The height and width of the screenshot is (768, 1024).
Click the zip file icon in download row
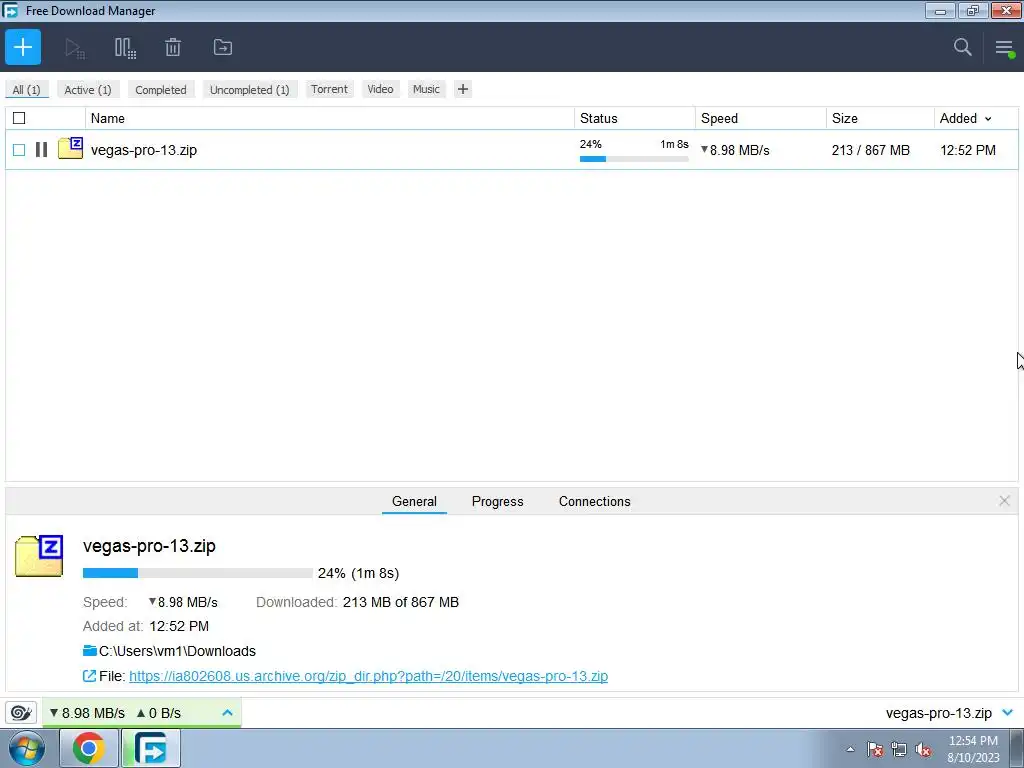tap(71, 148)
